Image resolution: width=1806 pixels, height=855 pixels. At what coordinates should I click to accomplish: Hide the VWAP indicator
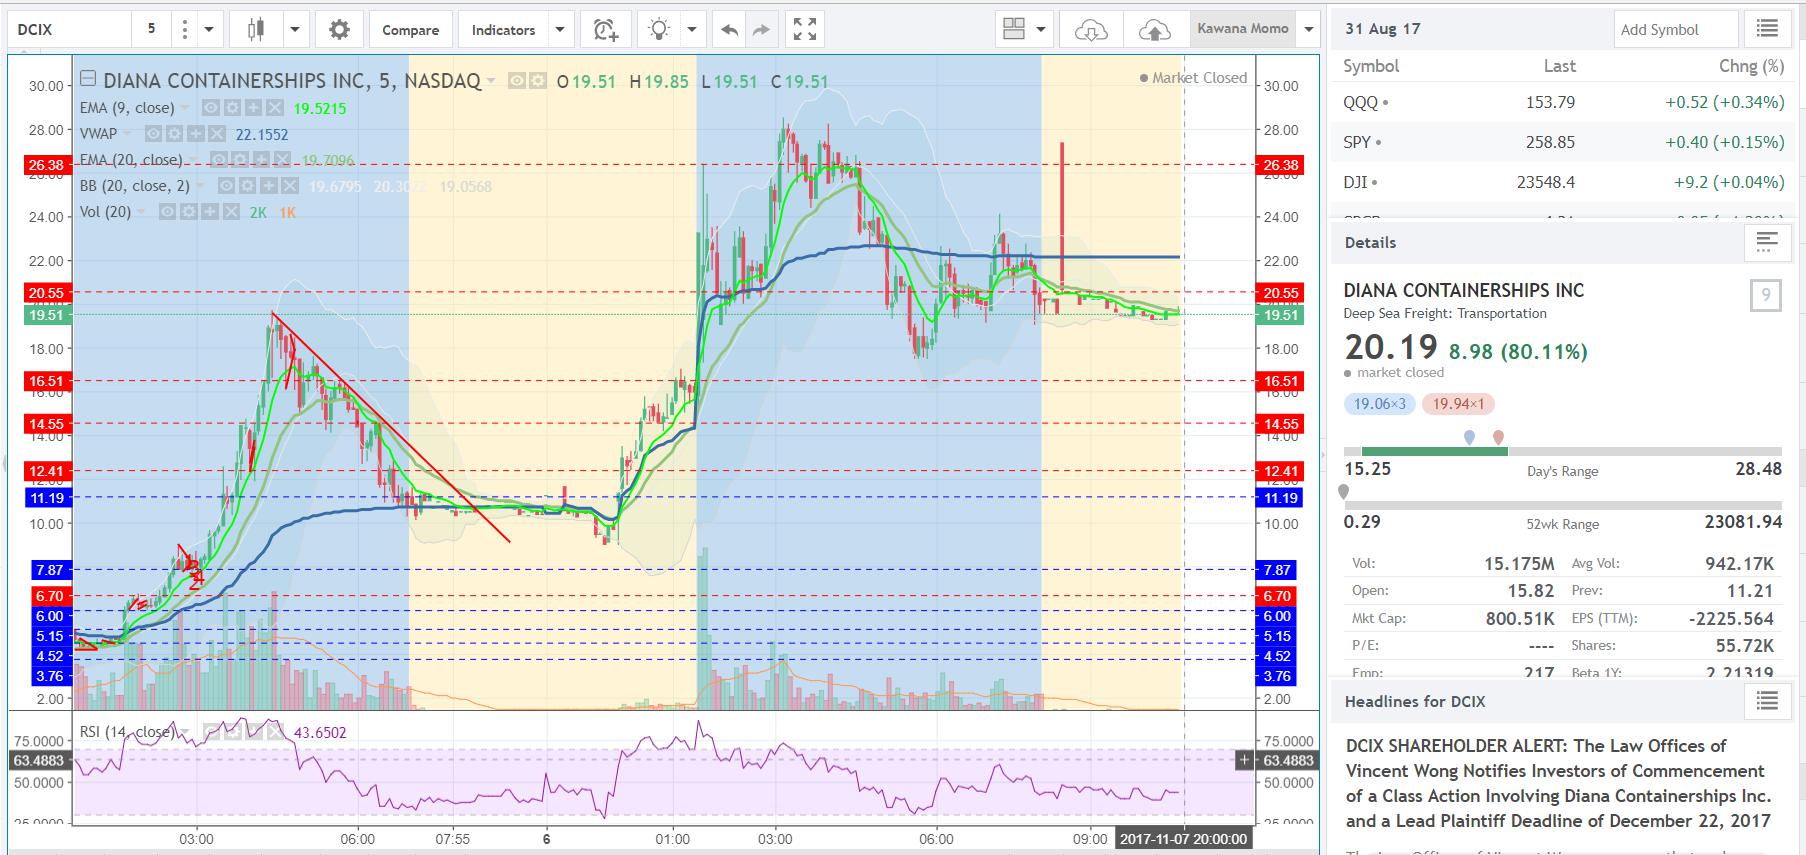152,134
